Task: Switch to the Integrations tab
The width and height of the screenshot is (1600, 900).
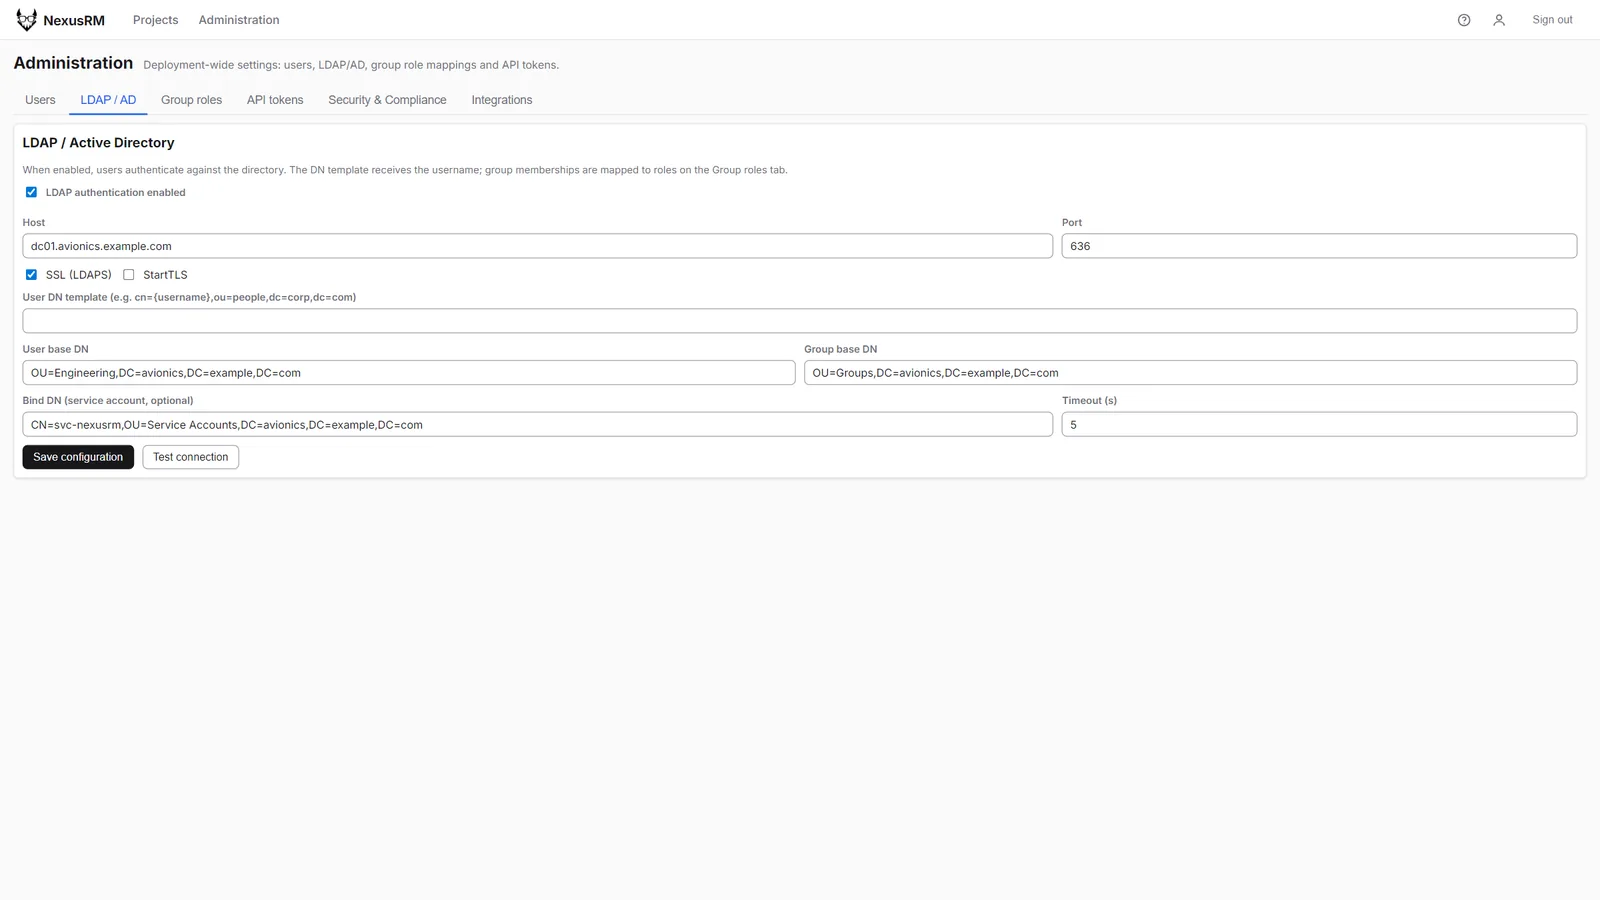Action: click(502, 100)
